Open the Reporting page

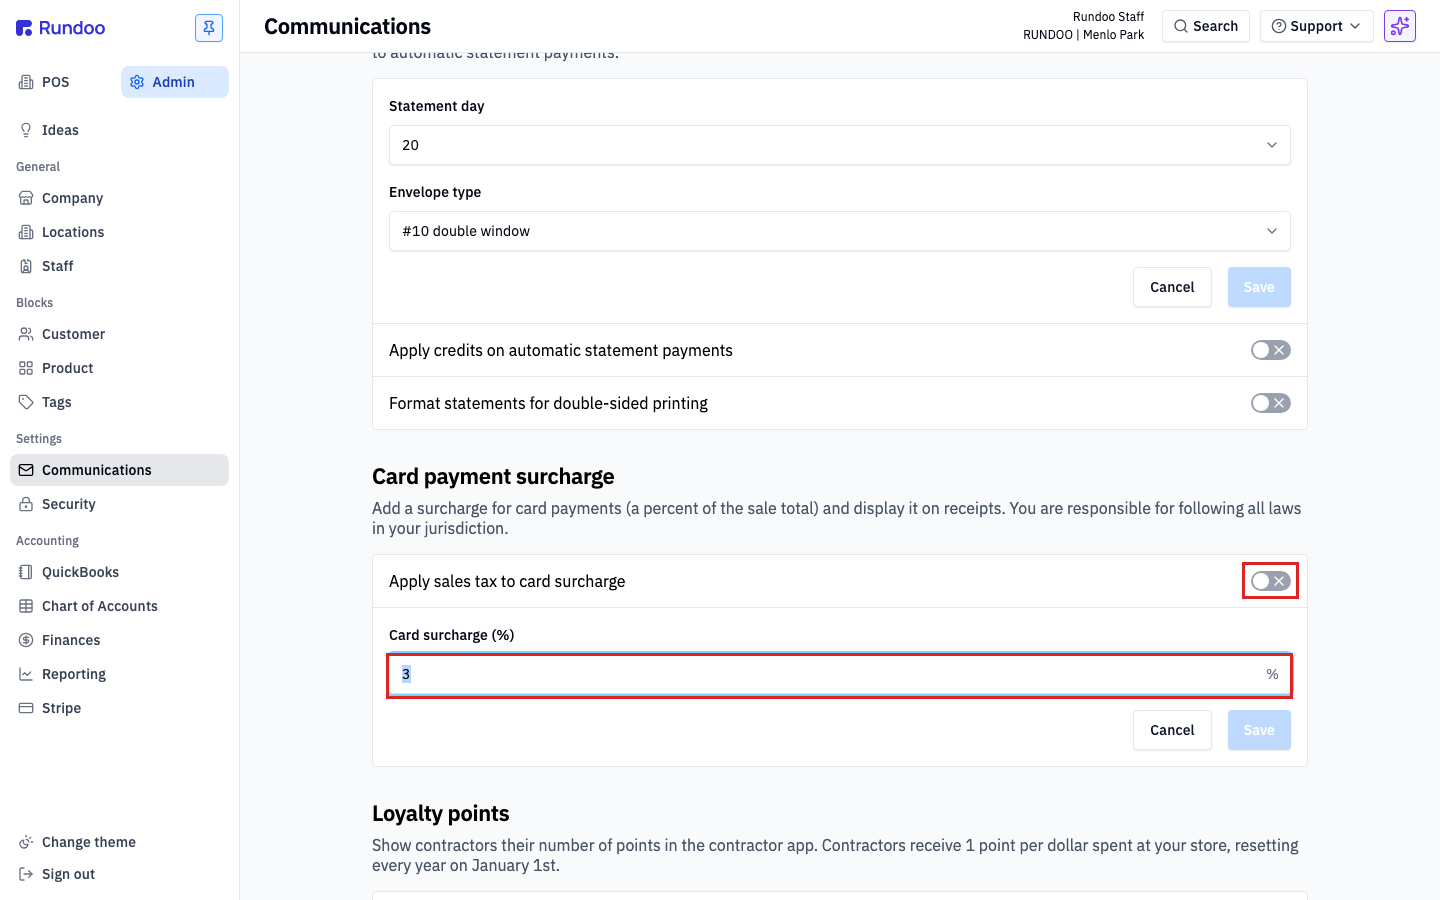pos(120,674)
